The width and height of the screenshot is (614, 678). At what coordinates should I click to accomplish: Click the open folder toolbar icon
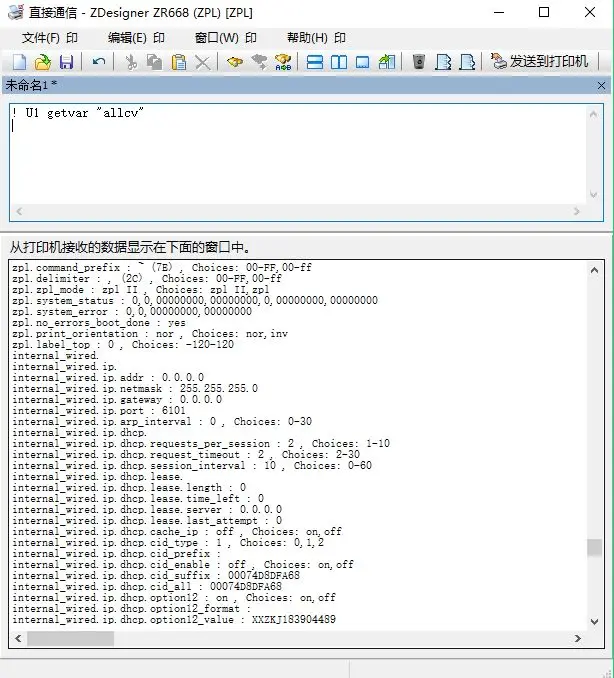point(42,62)
